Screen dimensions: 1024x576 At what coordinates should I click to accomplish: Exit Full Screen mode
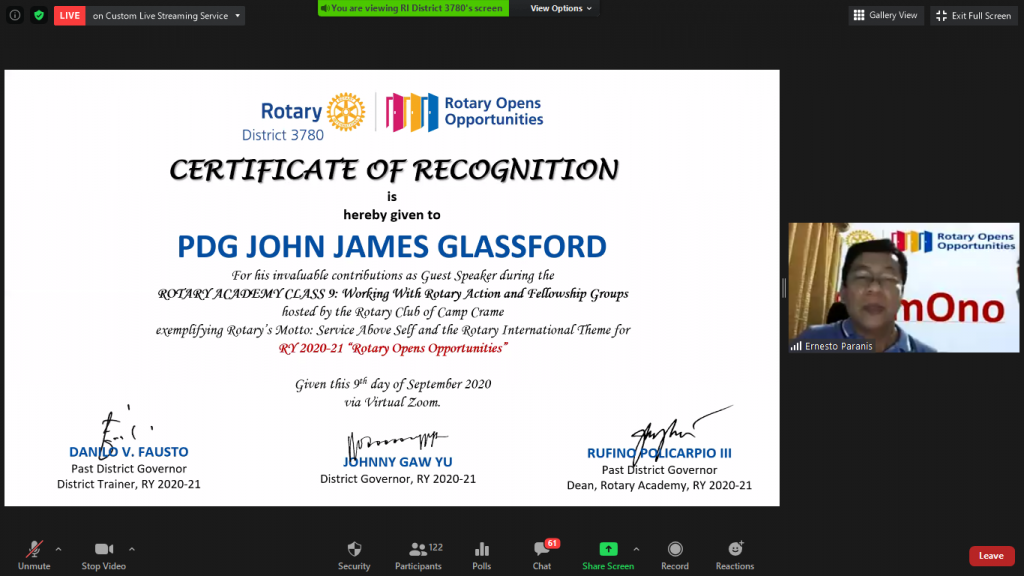pyautogui.click(x=974, y=16)
